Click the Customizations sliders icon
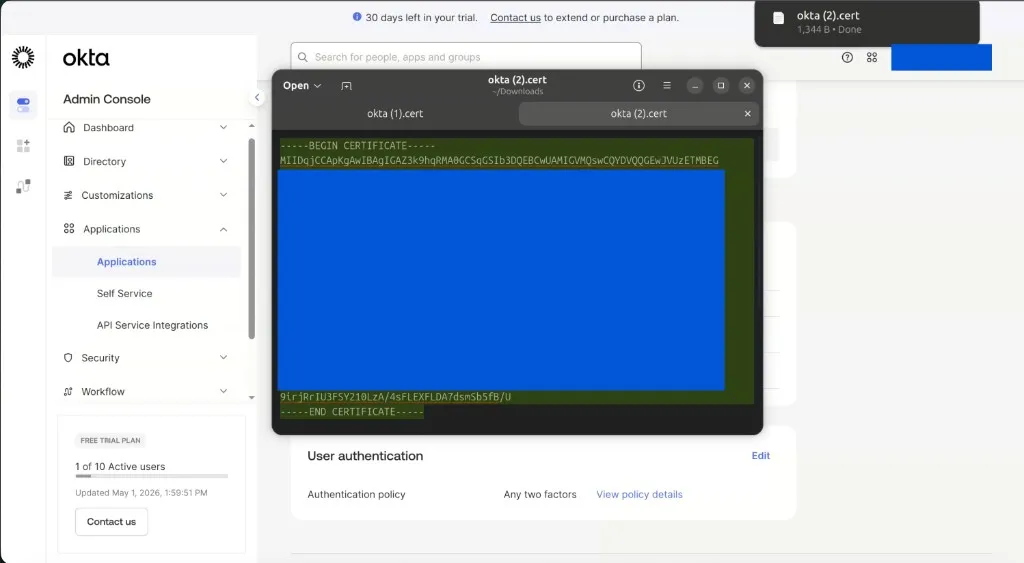Viewport: 1024px width, 563px height. [x=68, y=195]
